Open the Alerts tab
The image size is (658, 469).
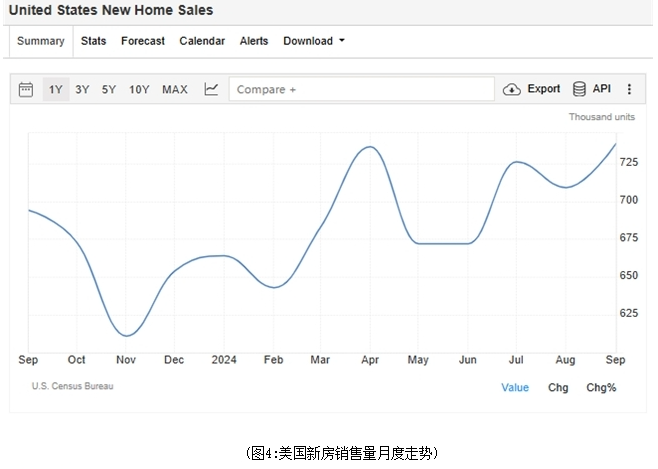pyautogui.click(x=254, y=41)
